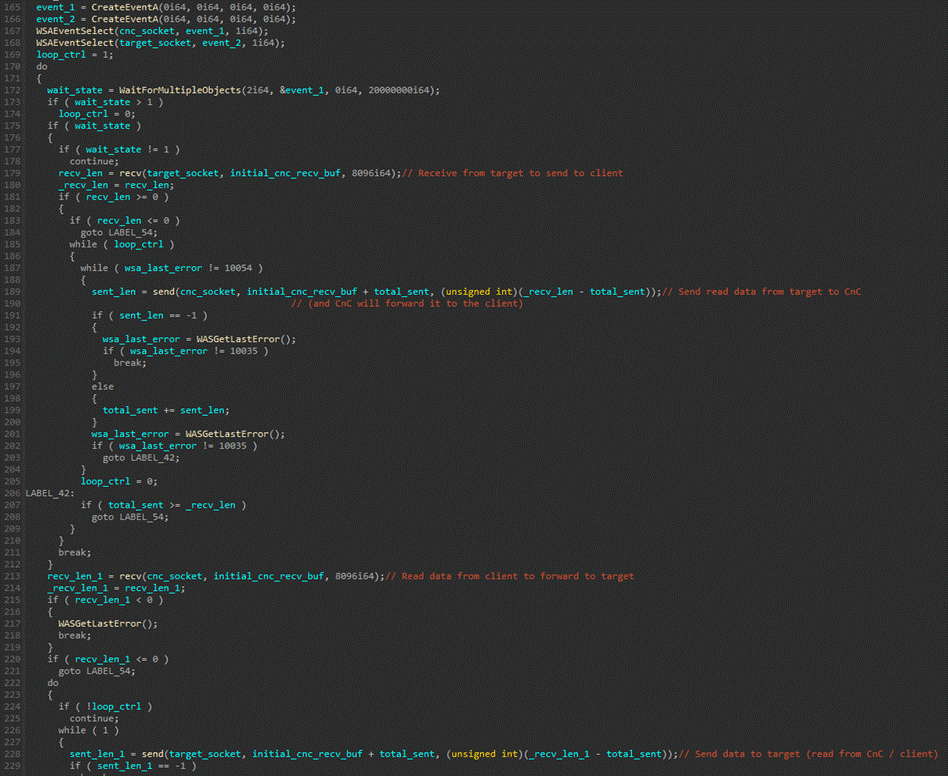This screenshot has width=948, height=776.
Task: Click the 'LABEL_42:' label definition
Action: pyautogui.click(x=50, y=493)
